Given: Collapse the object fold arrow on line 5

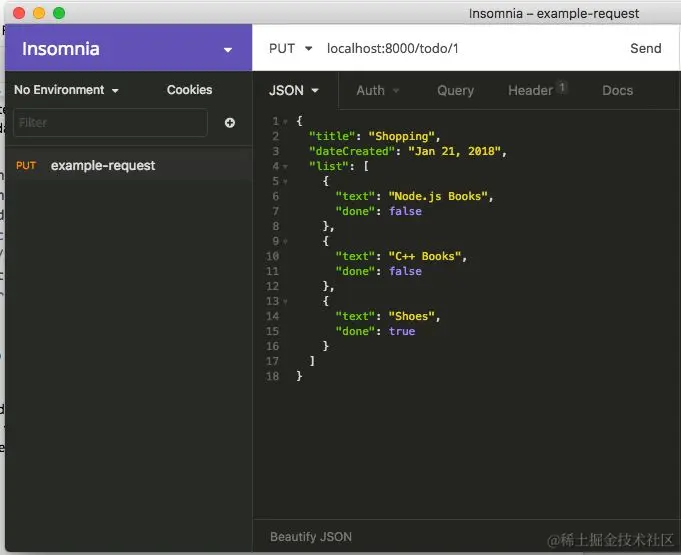Looking at the screenshot, I should [x=285, y=182].
